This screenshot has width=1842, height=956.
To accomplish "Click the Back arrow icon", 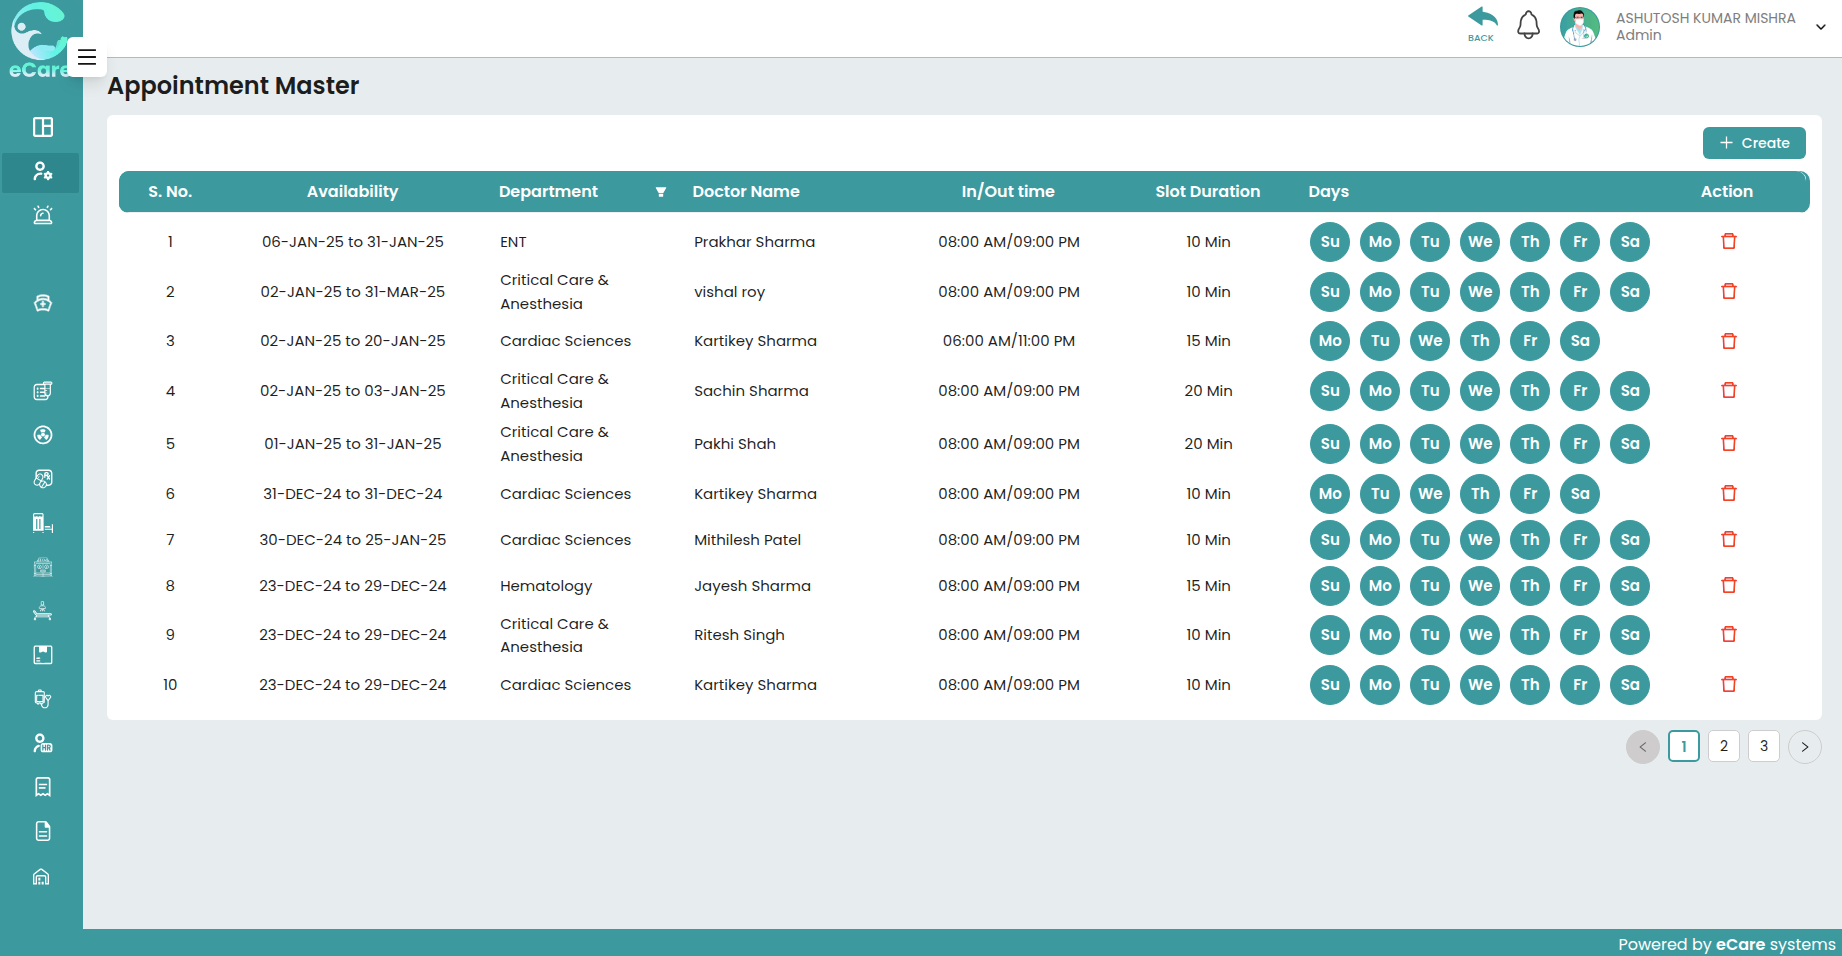I will [1482, 23].
